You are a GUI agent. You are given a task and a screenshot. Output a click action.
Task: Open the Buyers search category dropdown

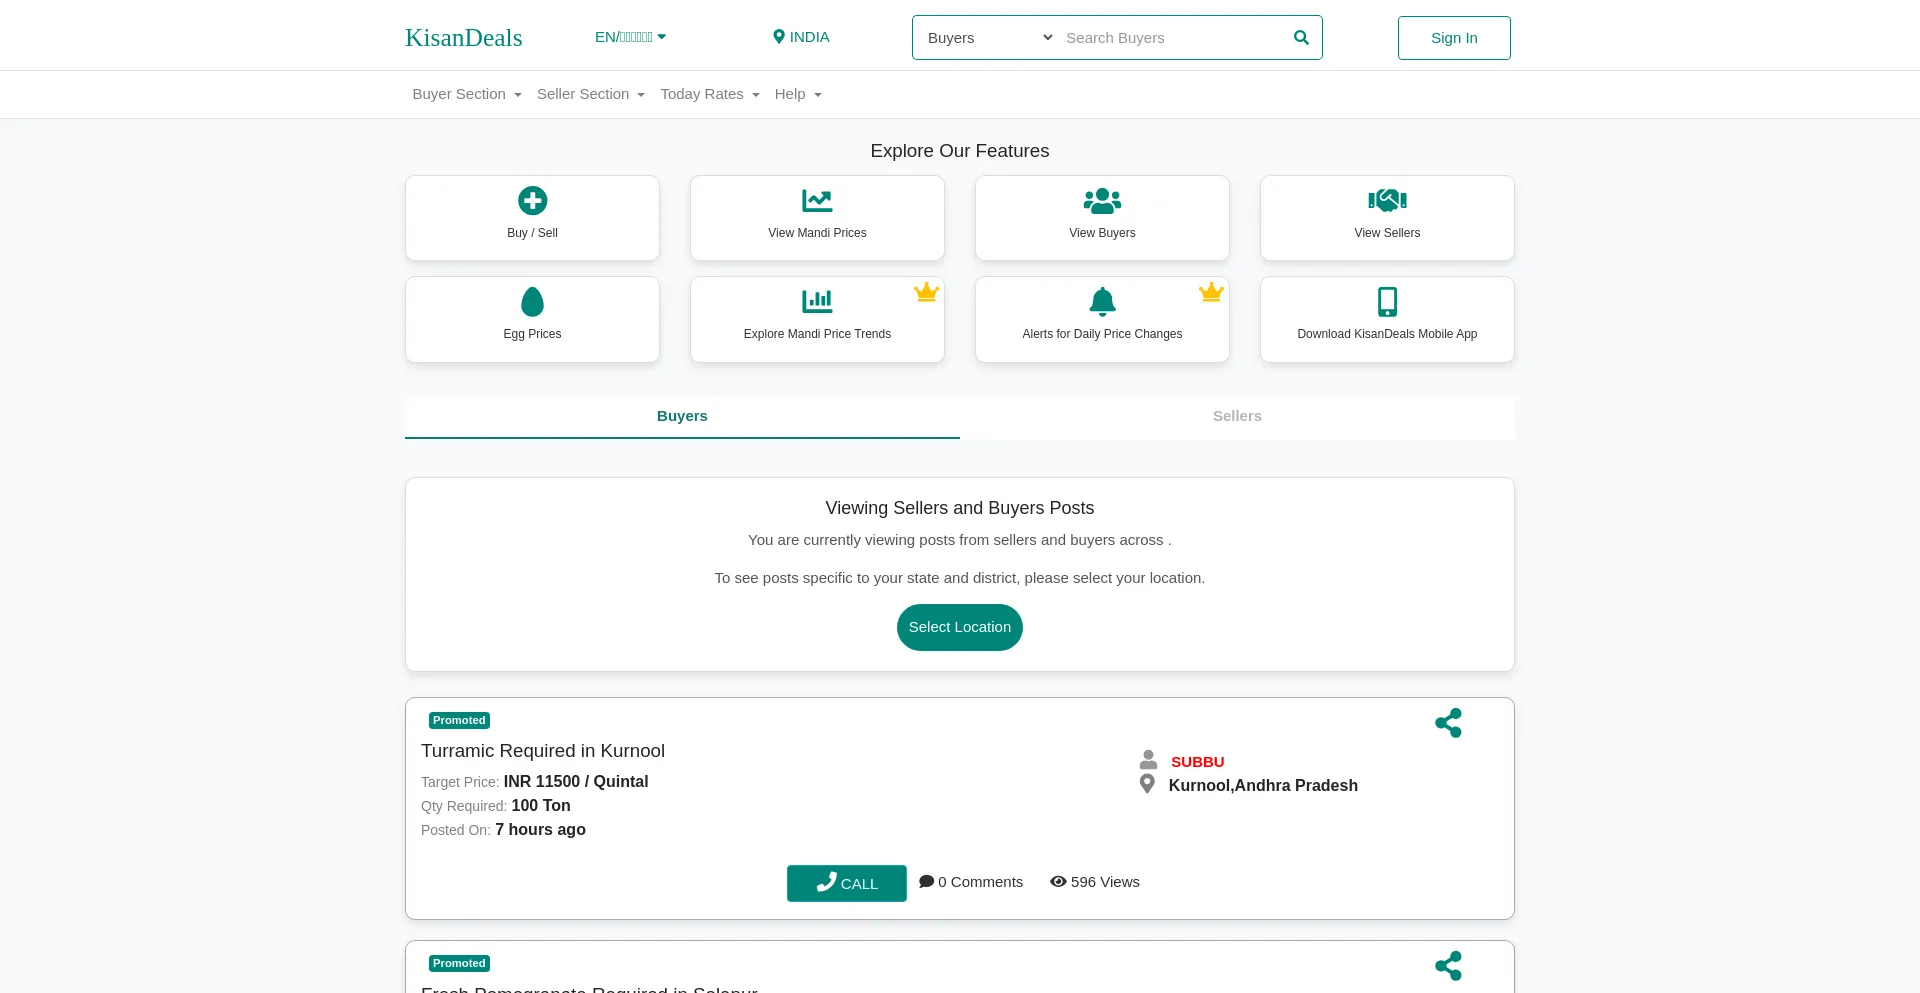tap(990, 38)
